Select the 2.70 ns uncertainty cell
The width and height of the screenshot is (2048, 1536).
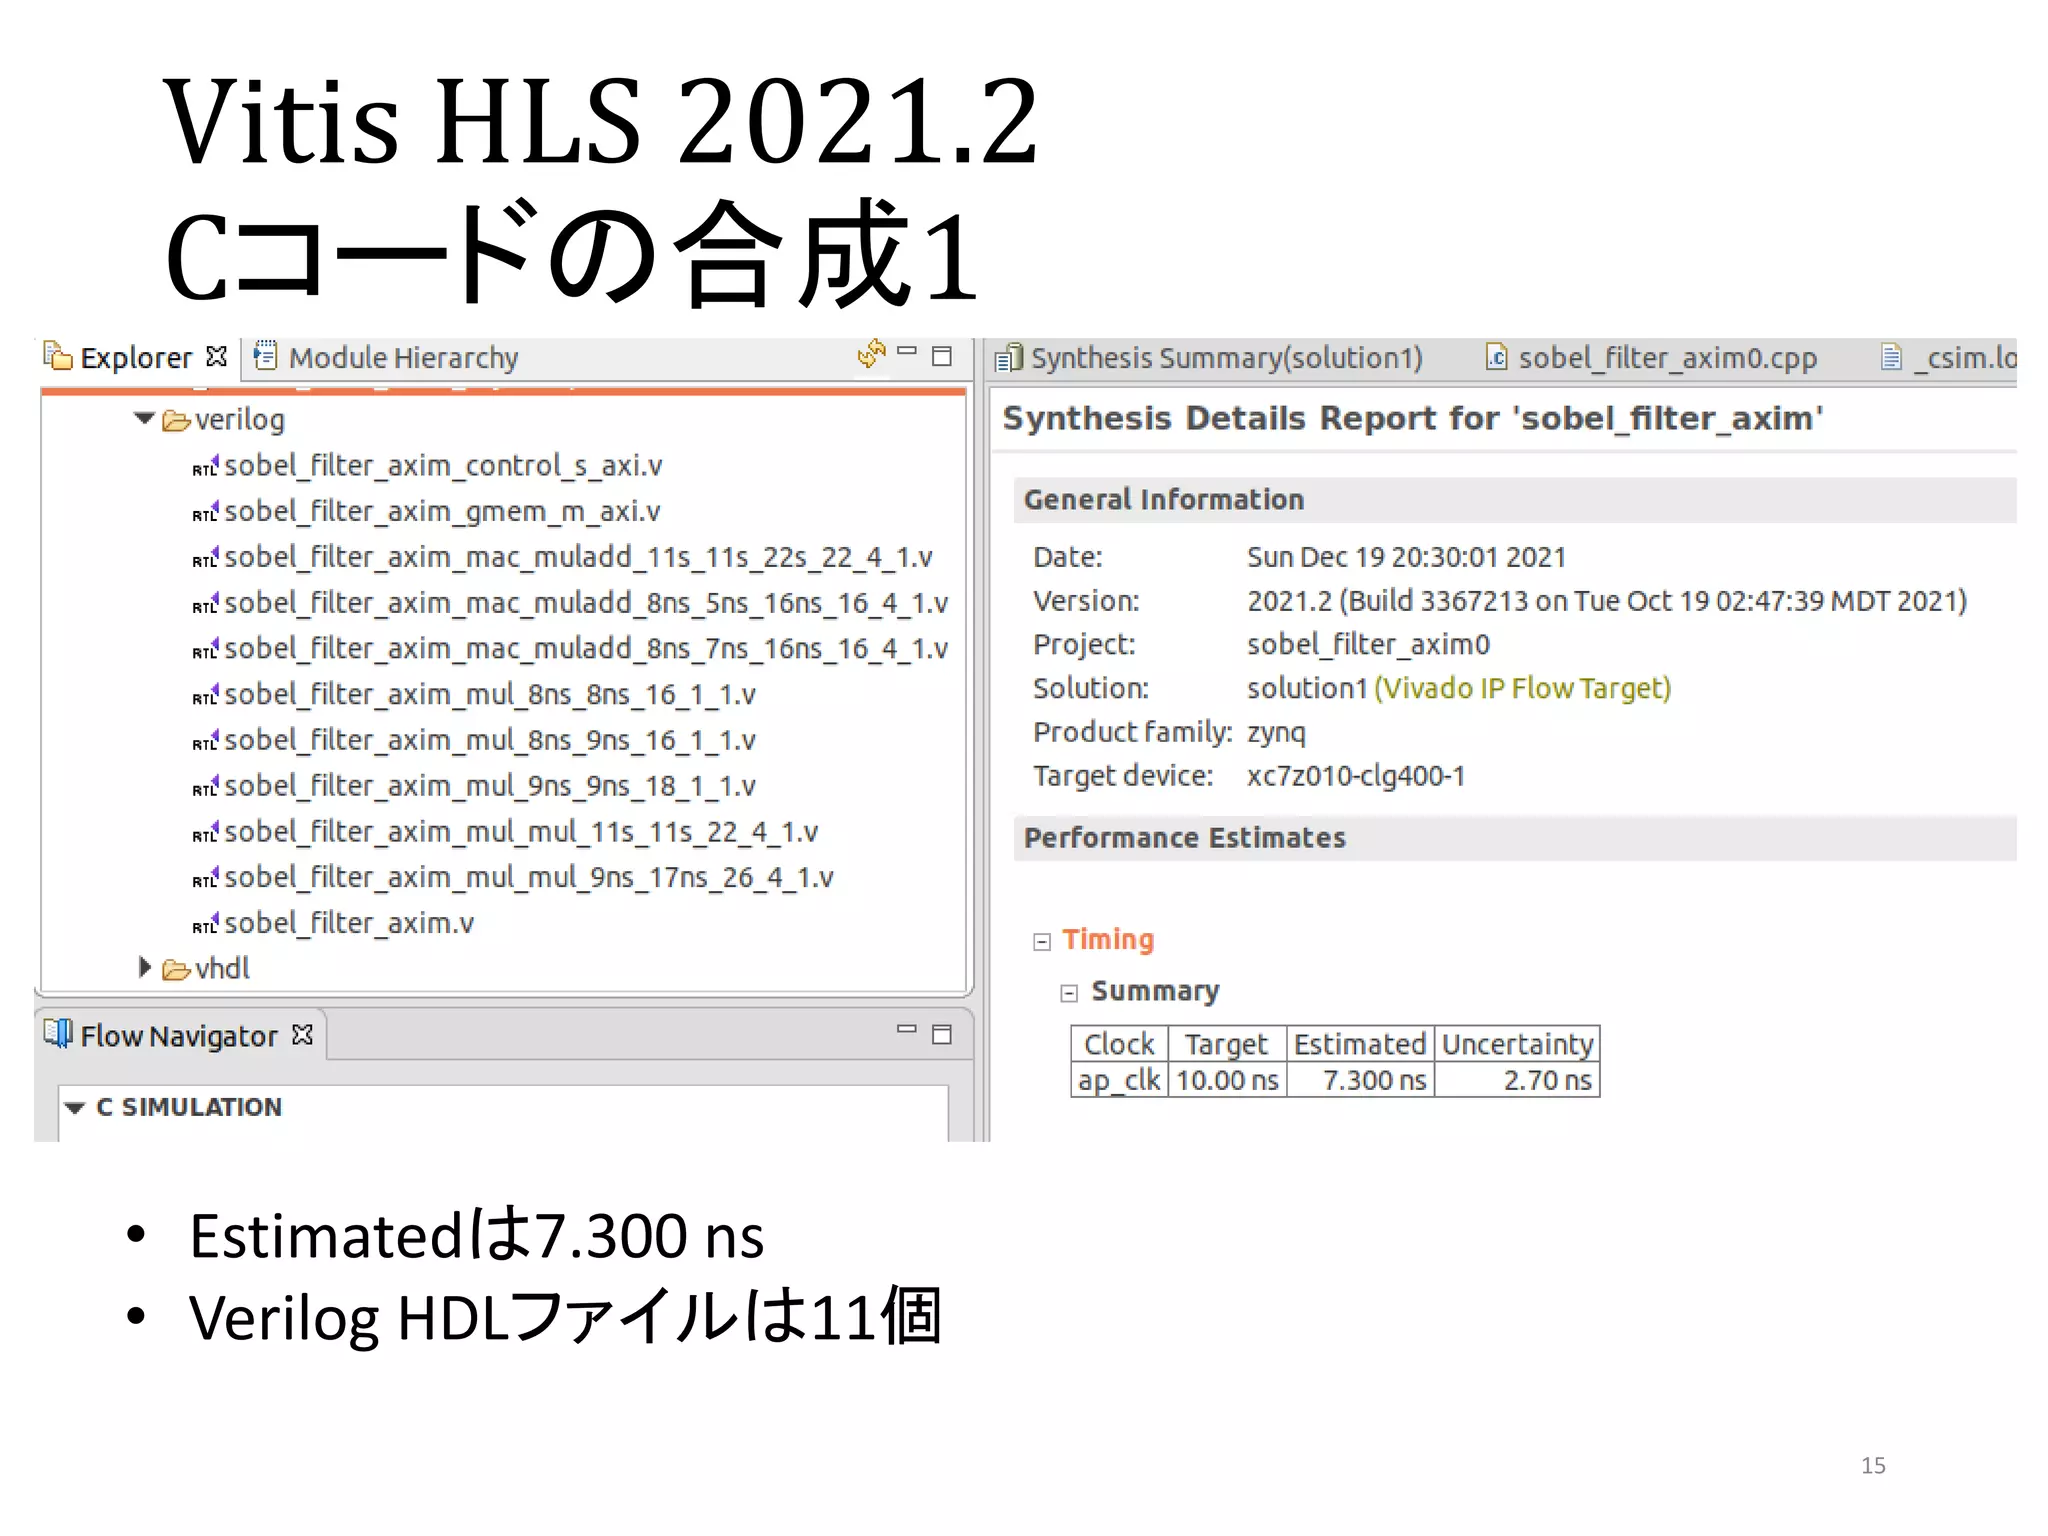point(1517,1080)
